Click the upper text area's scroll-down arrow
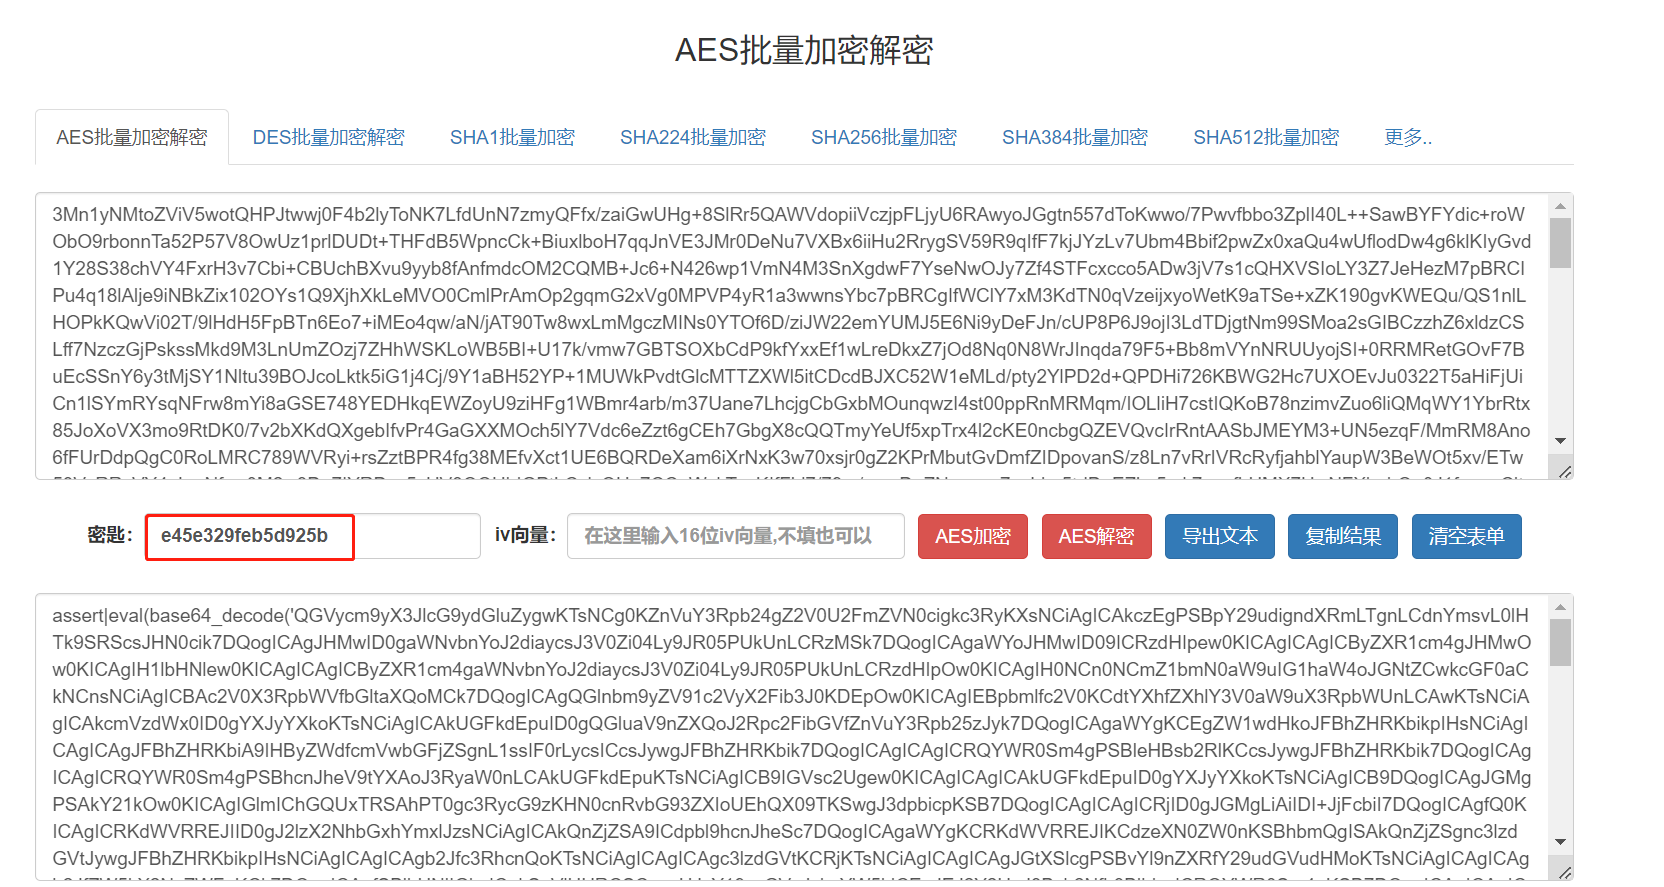 click(1560, 441)
